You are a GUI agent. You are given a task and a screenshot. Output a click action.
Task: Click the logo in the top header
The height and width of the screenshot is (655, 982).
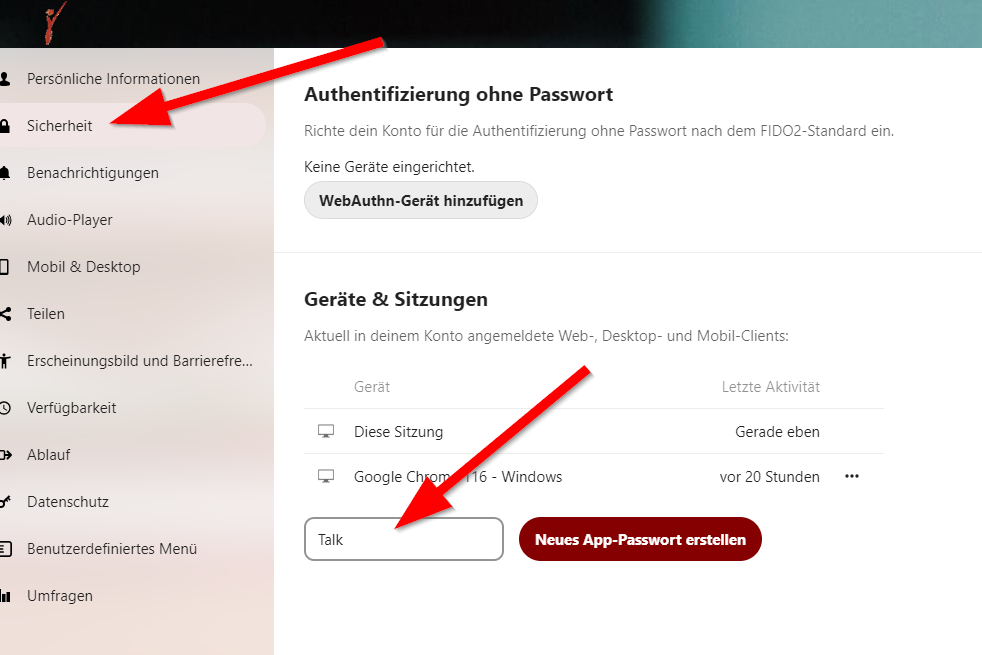[x=55, y=23]
